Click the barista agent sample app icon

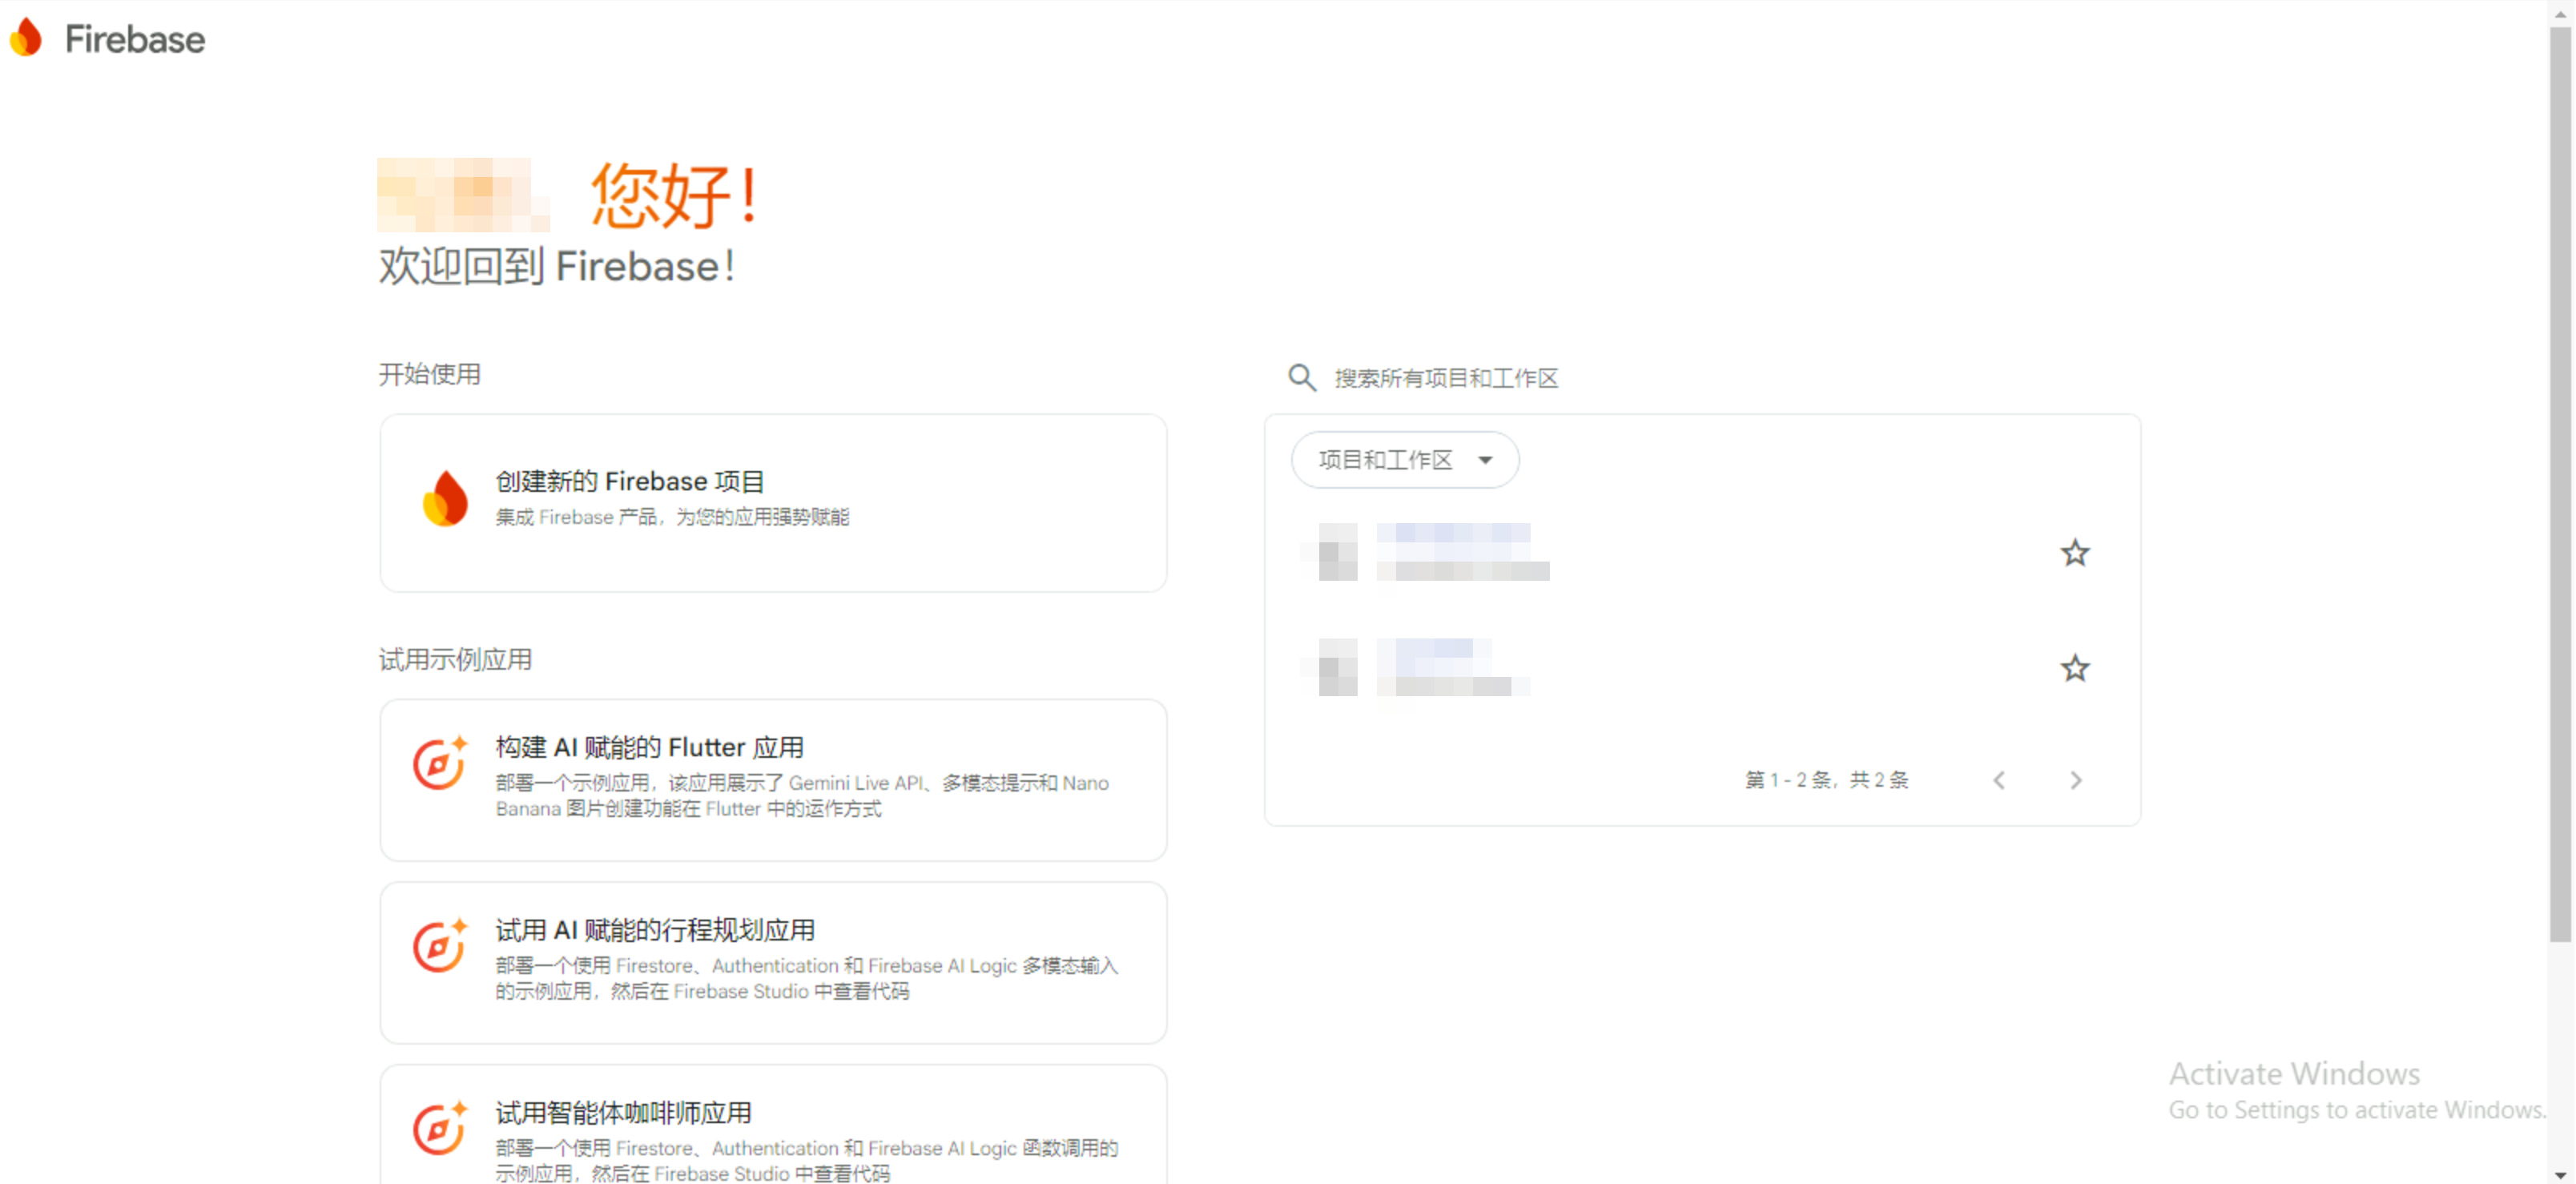pyautogui.click(x=440, y=1129)
